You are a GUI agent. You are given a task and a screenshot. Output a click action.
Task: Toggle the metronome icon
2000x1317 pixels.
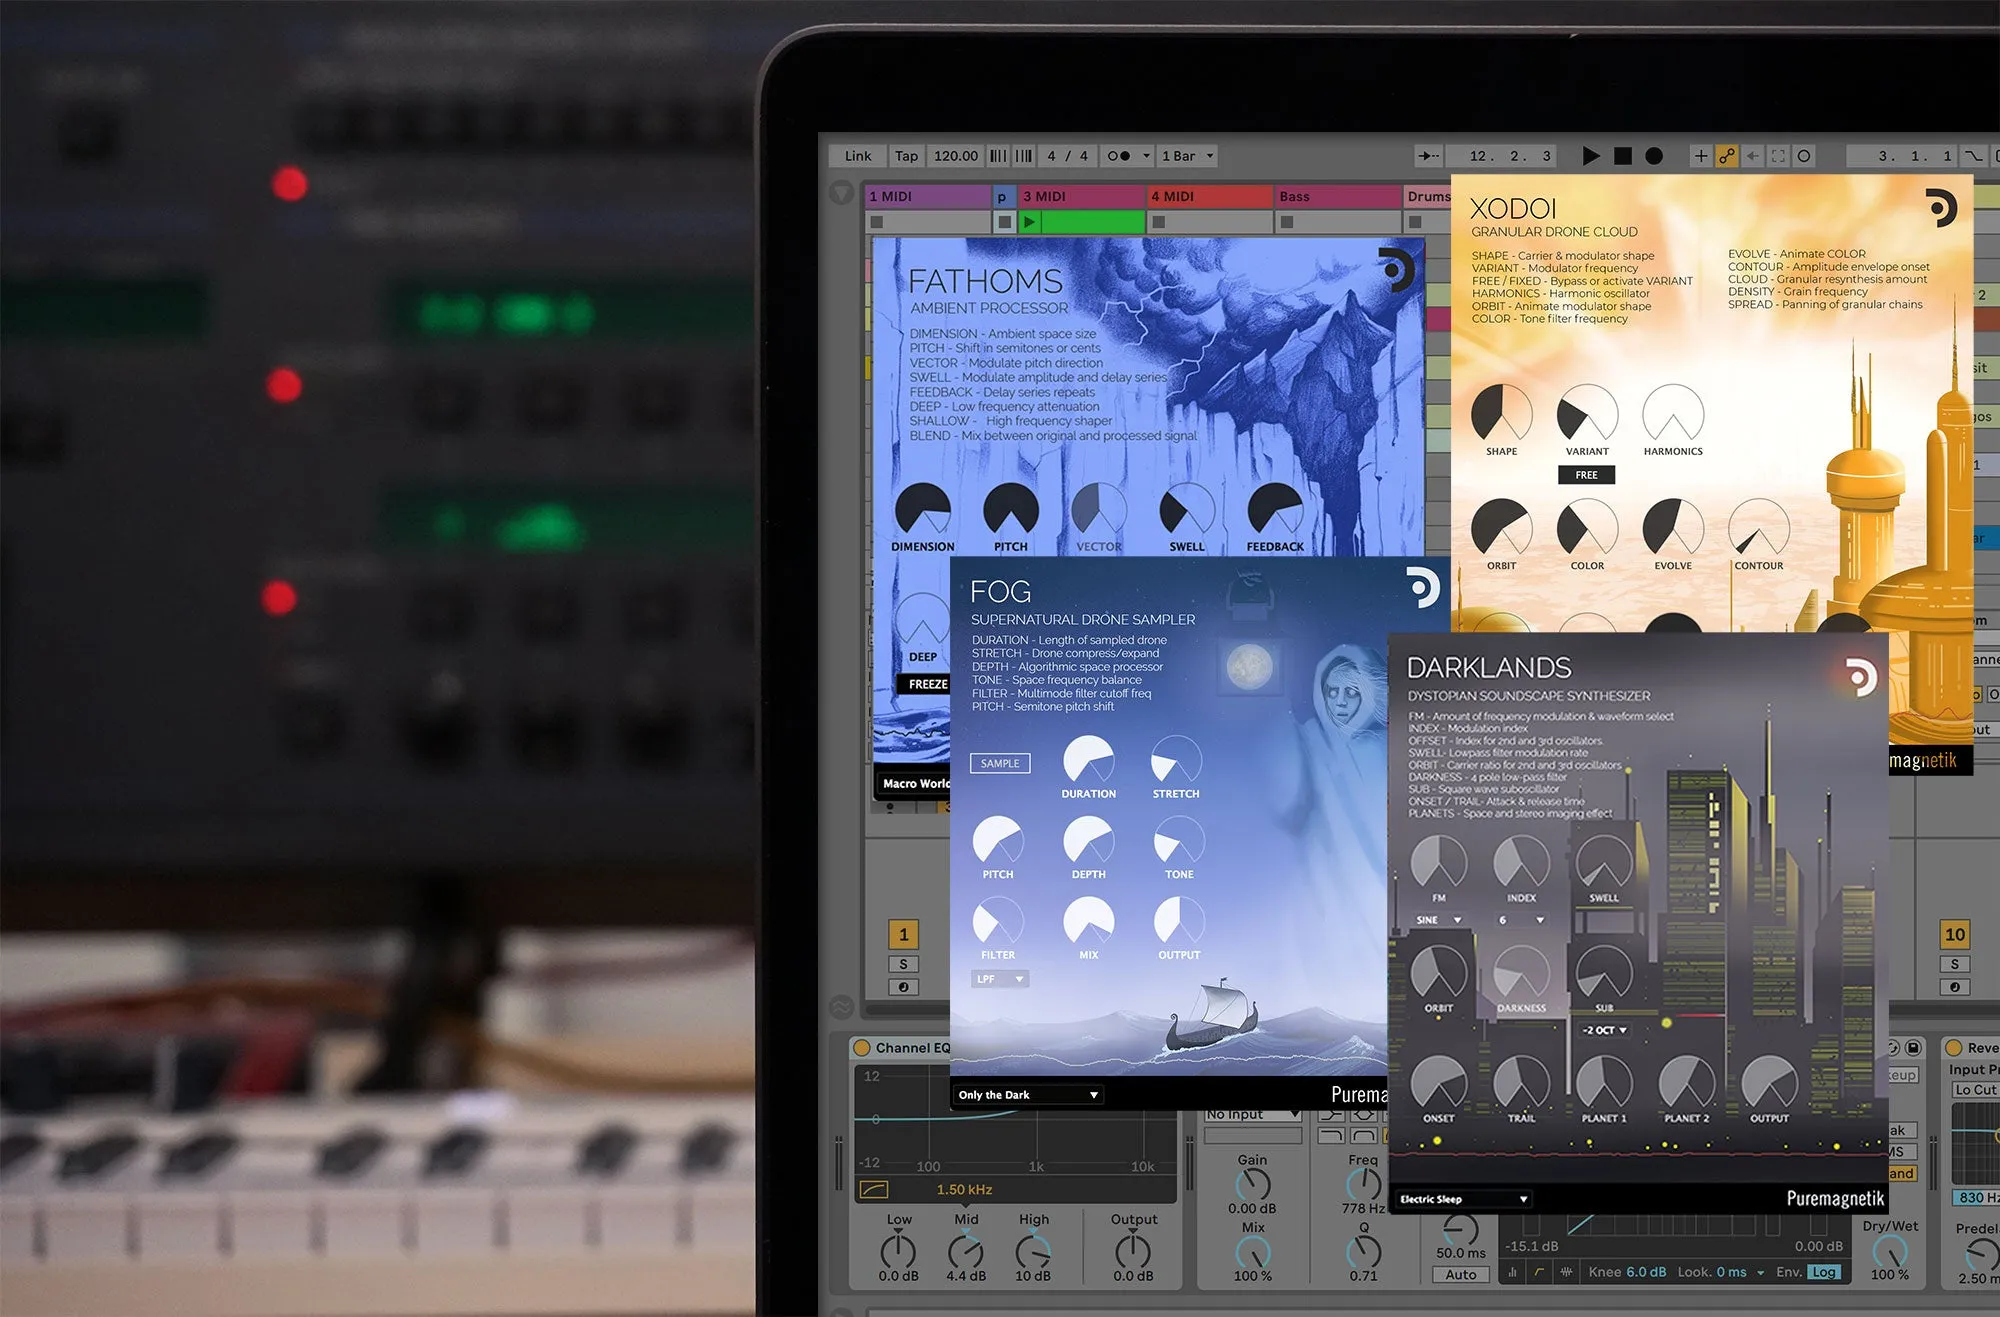coord(1118,156)
